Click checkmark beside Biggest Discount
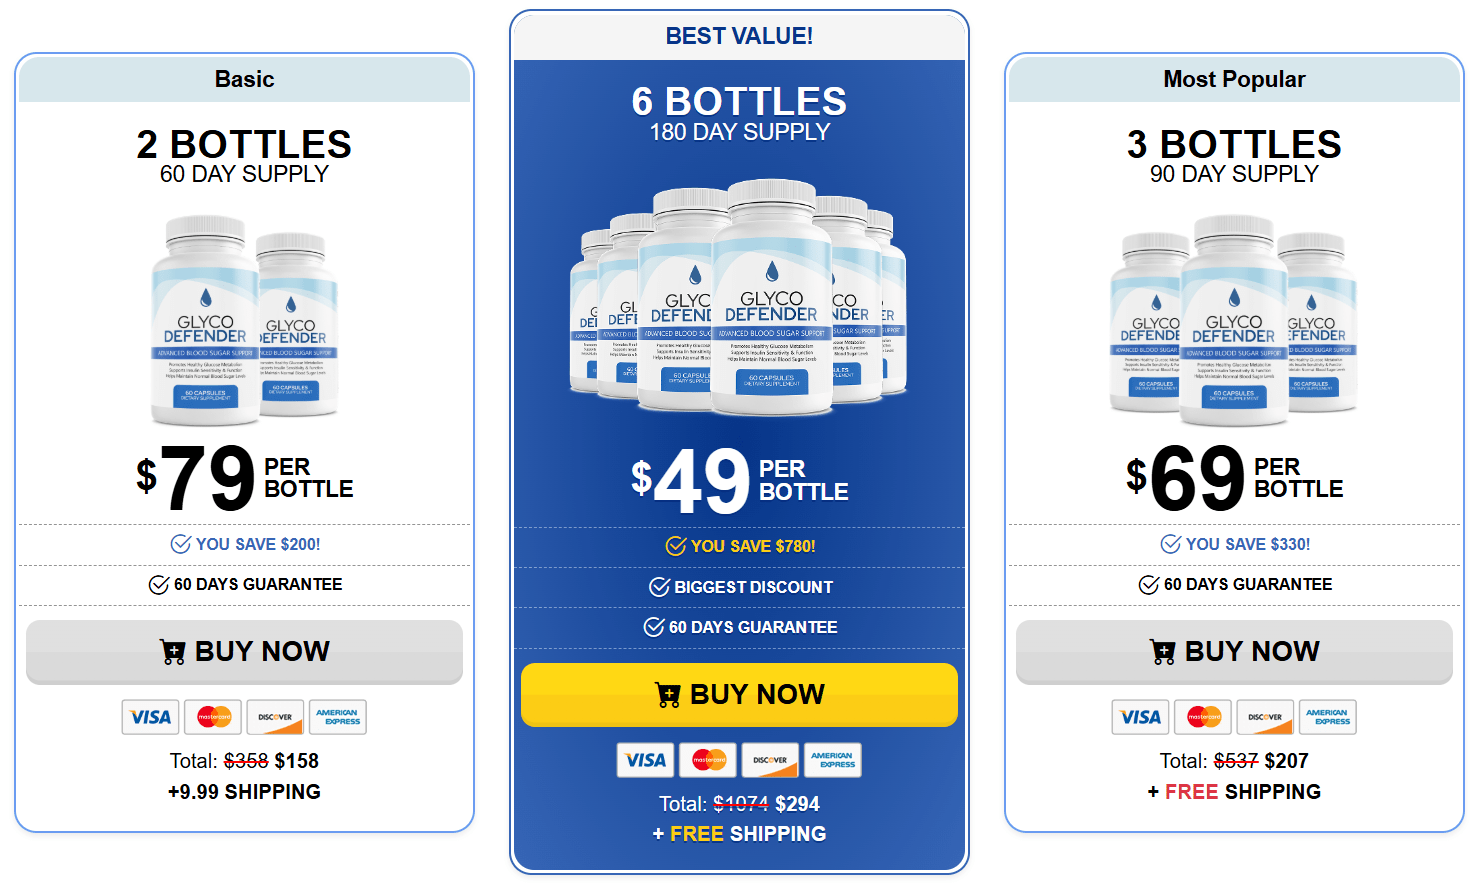Image resolution: width=1479 pixels, height=885 pixels. point(659,587)
